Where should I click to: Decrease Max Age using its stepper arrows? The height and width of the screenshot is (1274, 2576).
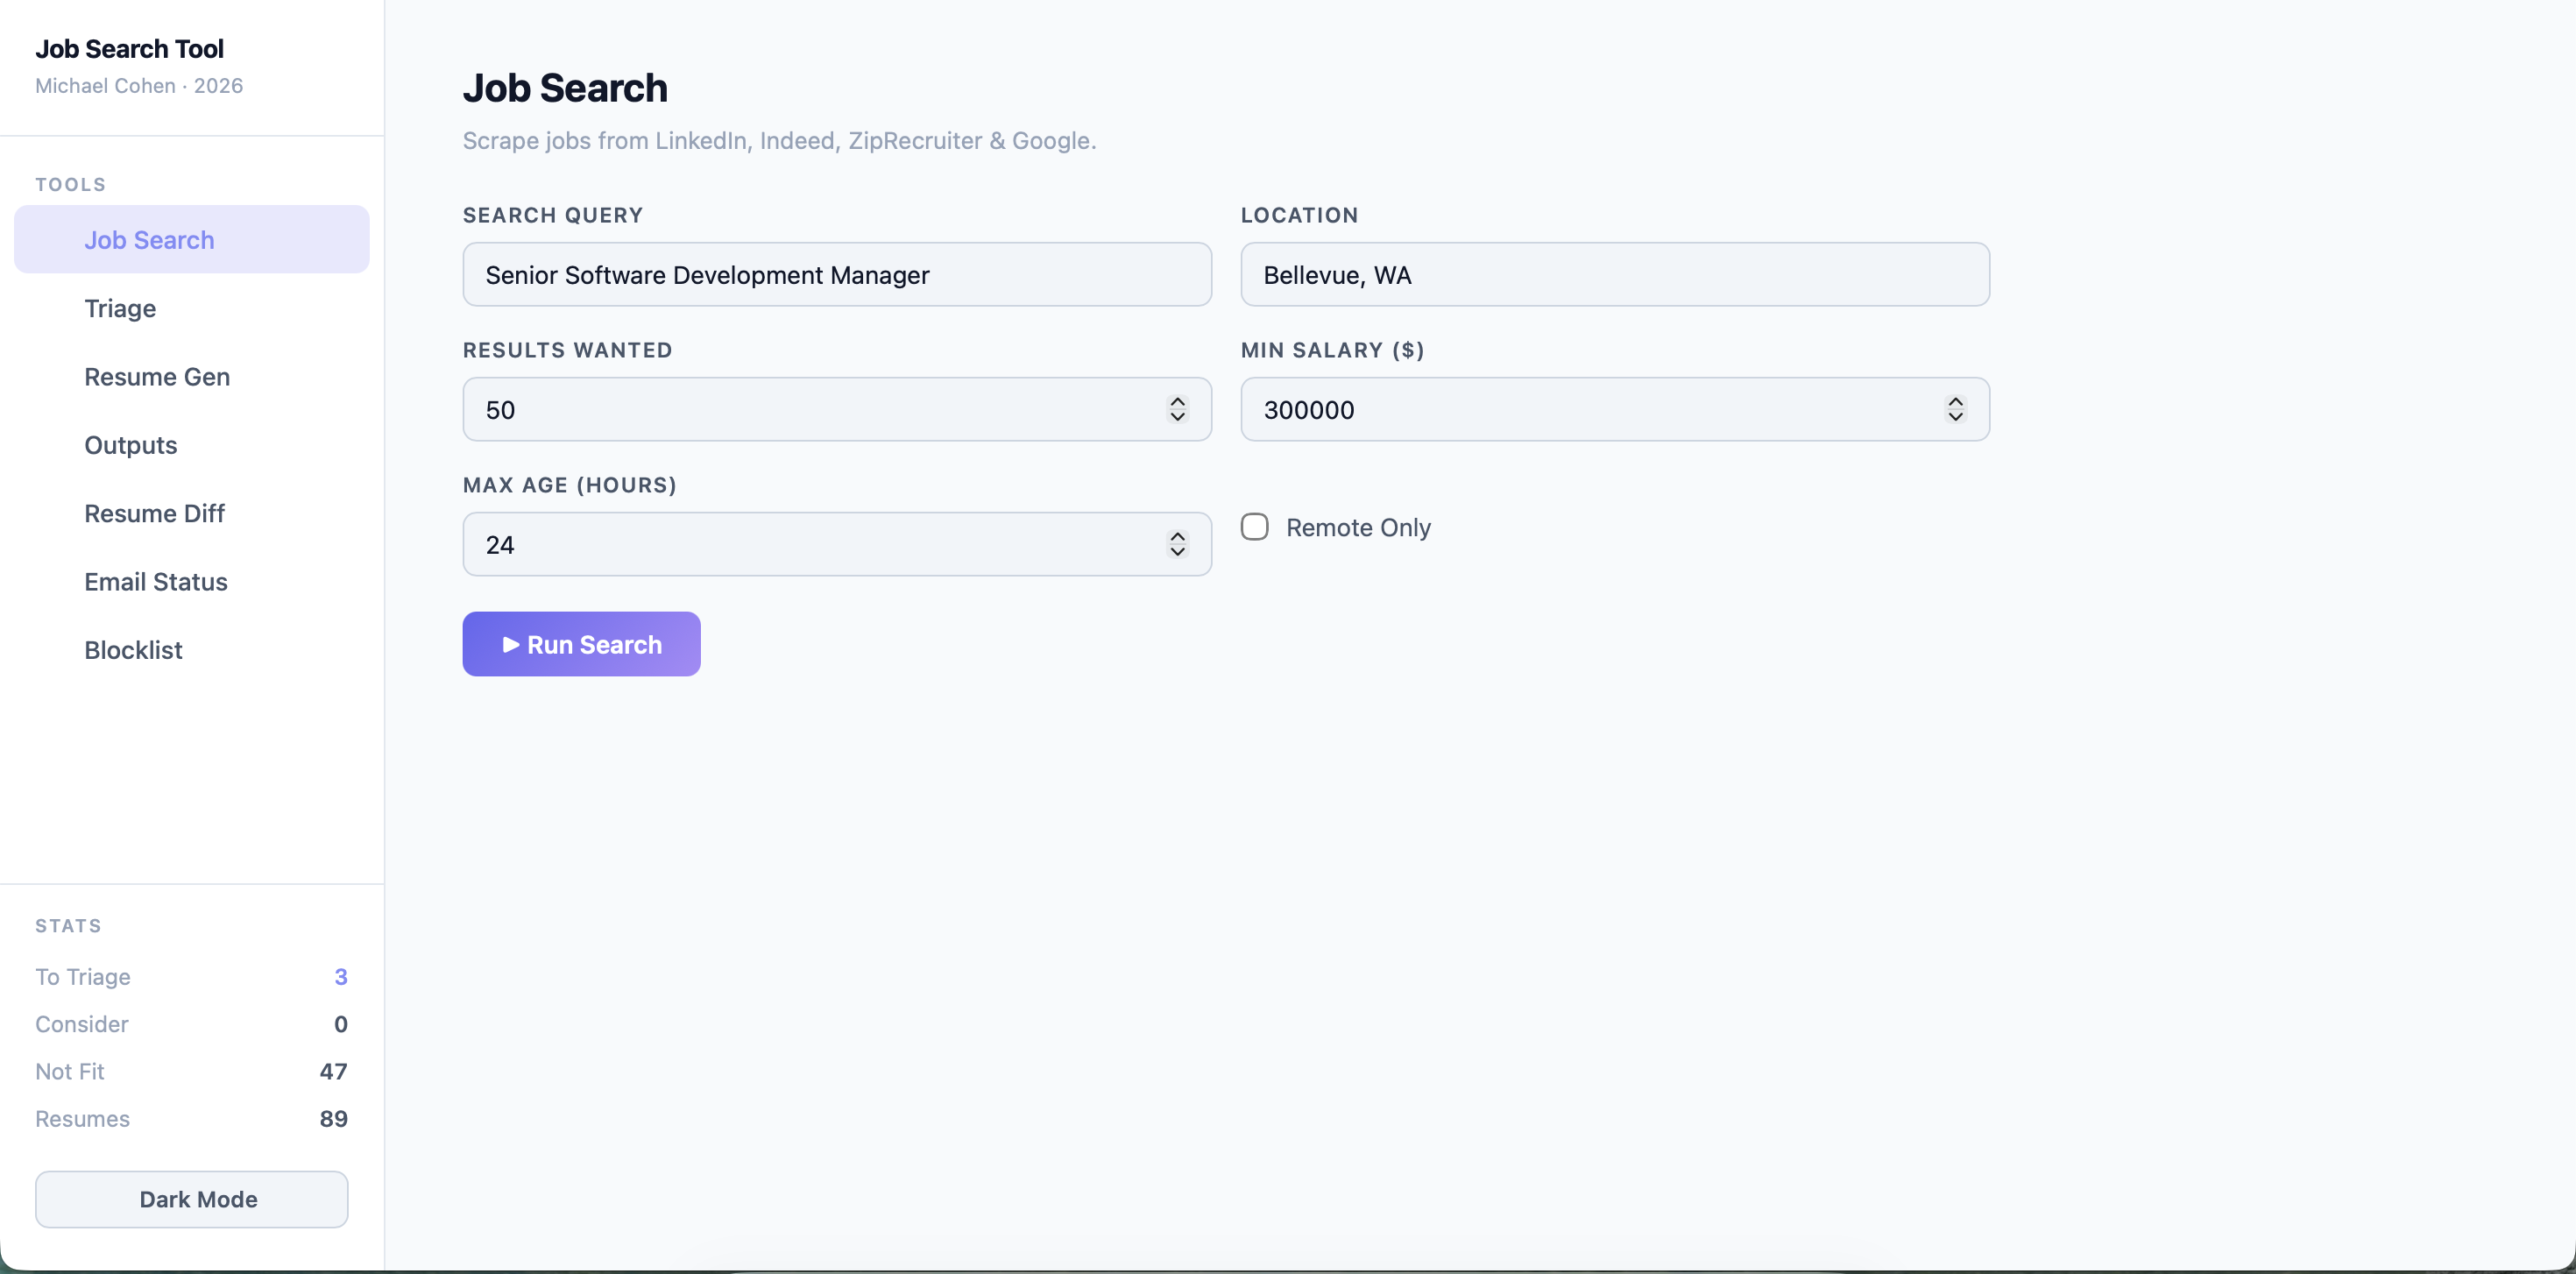[x=1178, y=551]
